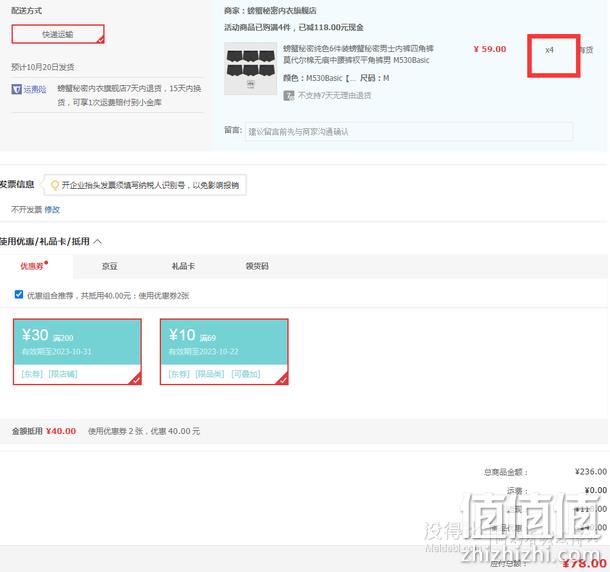The image size is (610, 572).
Task: Click the 不支持7天无理由退货 icon
Action: pyautogui.click(x=289, y=95)
